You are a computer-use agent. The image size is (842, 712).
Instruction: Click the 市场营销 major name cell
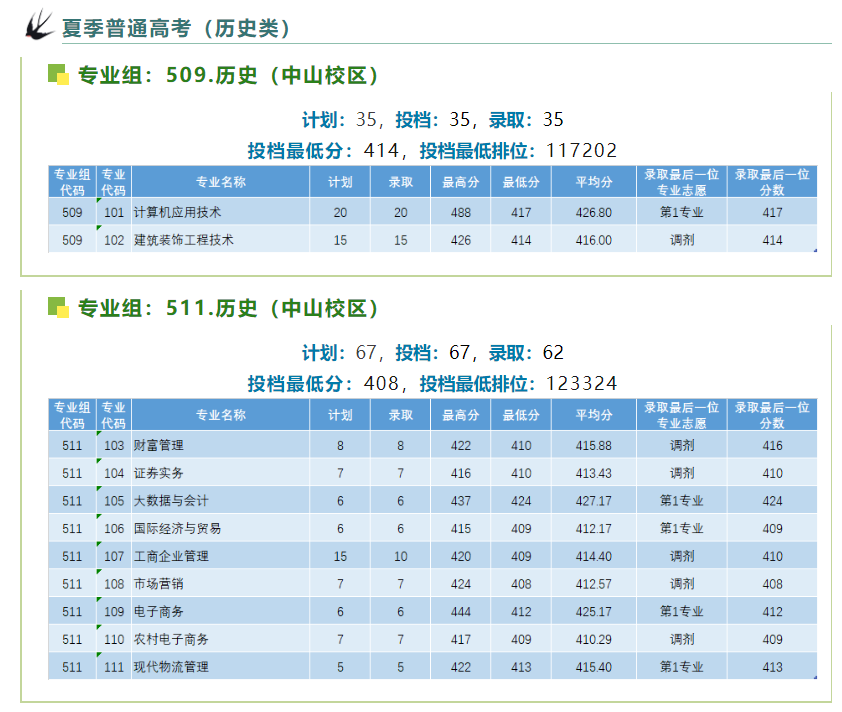[221, 584]
